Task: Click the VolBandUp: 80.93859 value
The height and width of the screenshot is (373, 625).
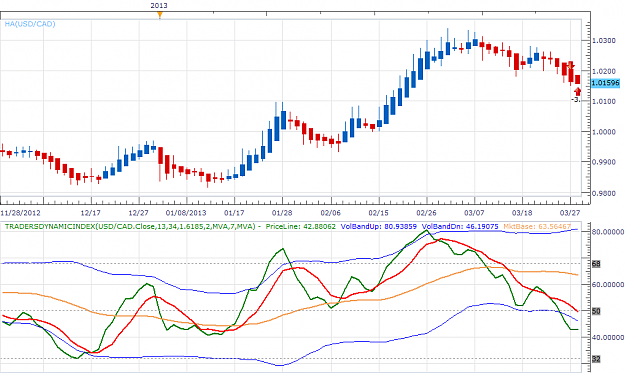Action: [379, 227]
